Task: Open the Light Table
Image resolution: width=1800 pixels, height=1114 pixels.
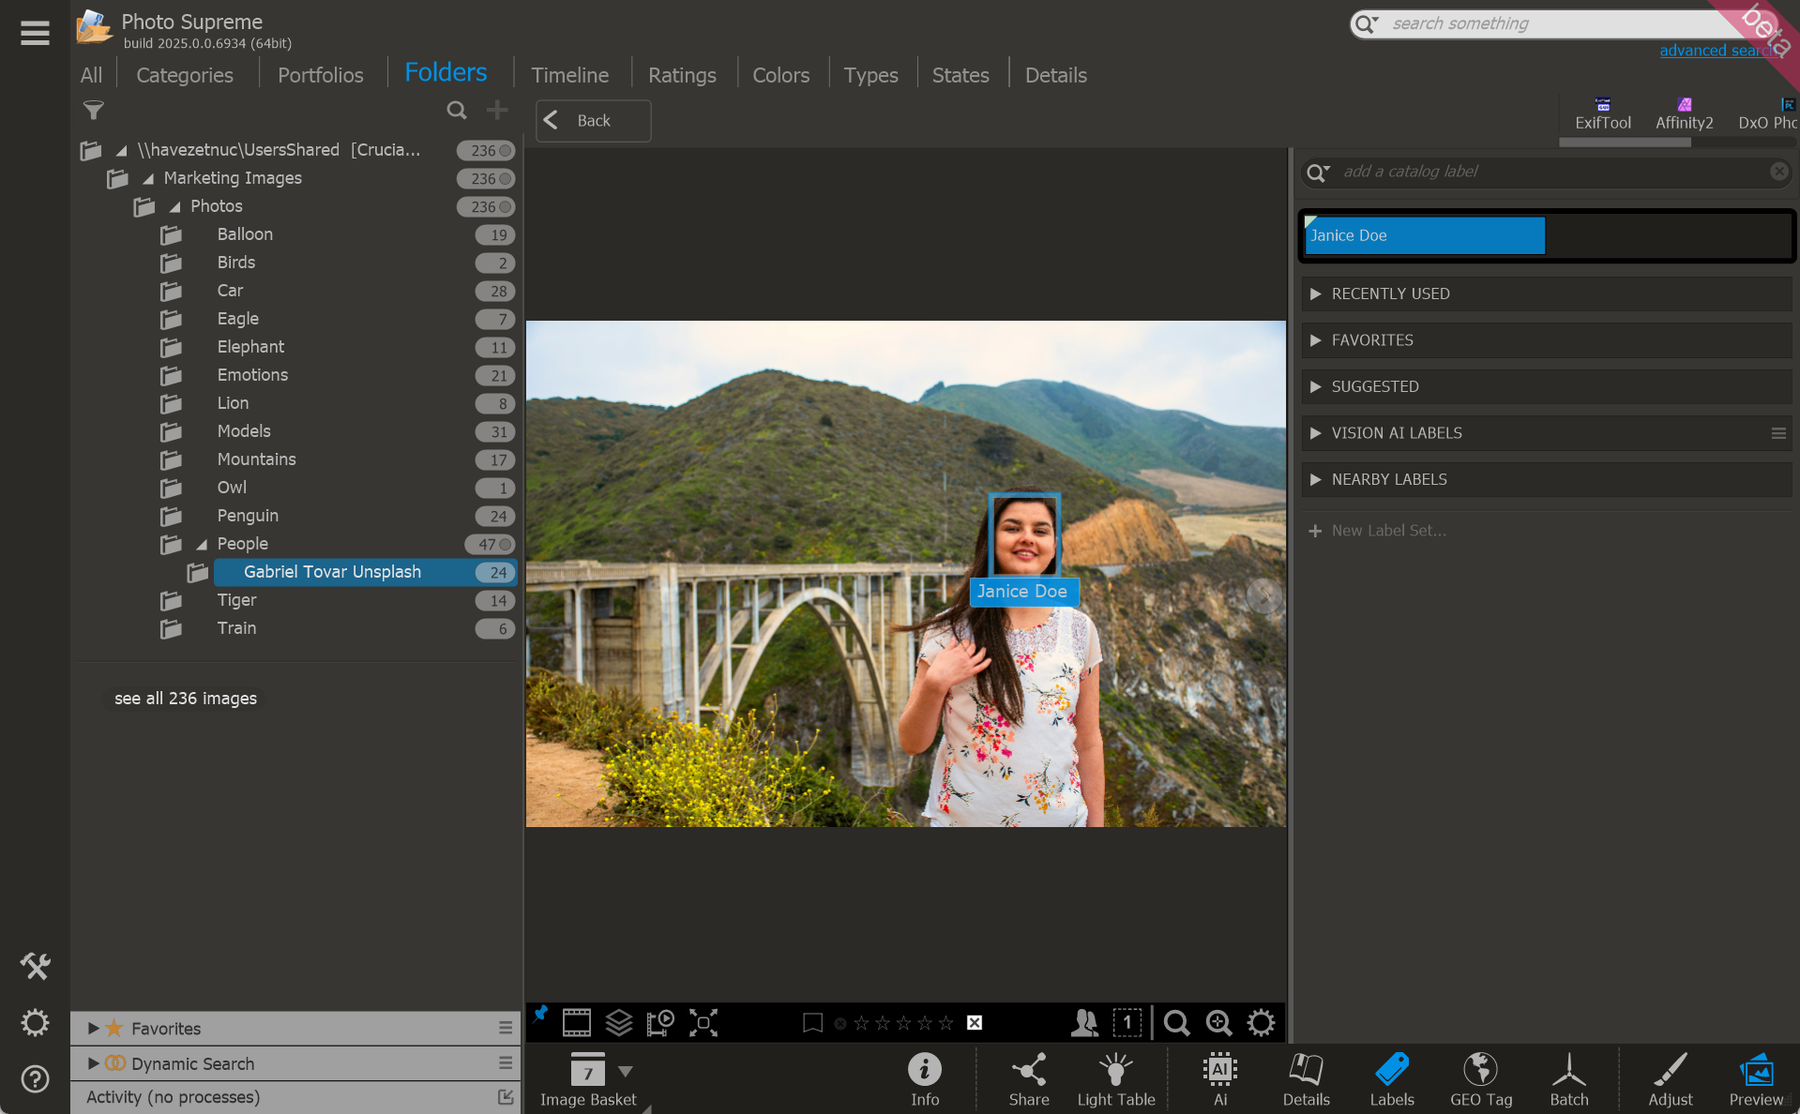Action: 1116,1079
